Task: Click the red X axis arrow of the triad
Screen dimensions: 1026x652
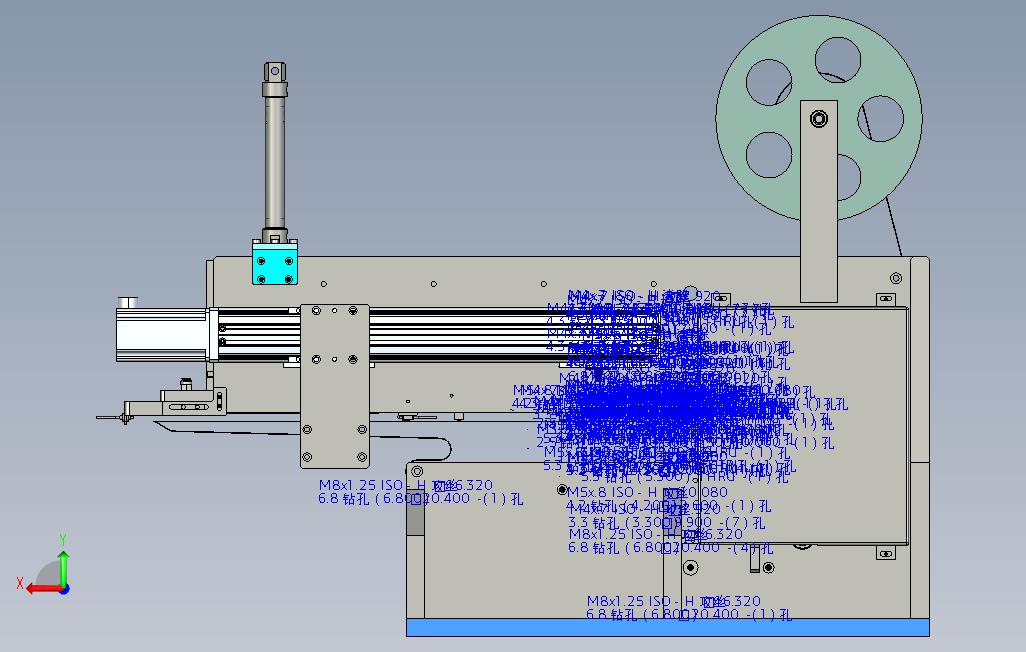Action: pyautogui.click(x=43, y=589)
